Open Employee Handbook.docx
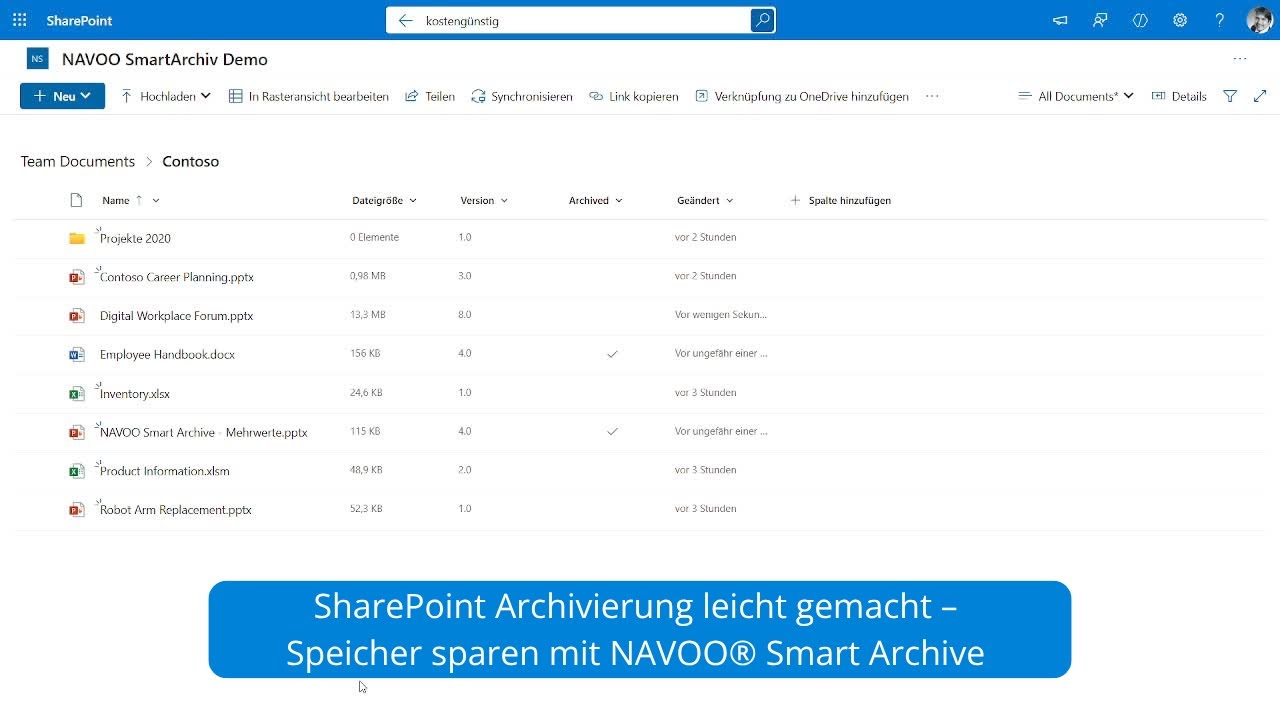Image resolution: width=1280 pixels, height=720 pixels. tap(167, 354)
